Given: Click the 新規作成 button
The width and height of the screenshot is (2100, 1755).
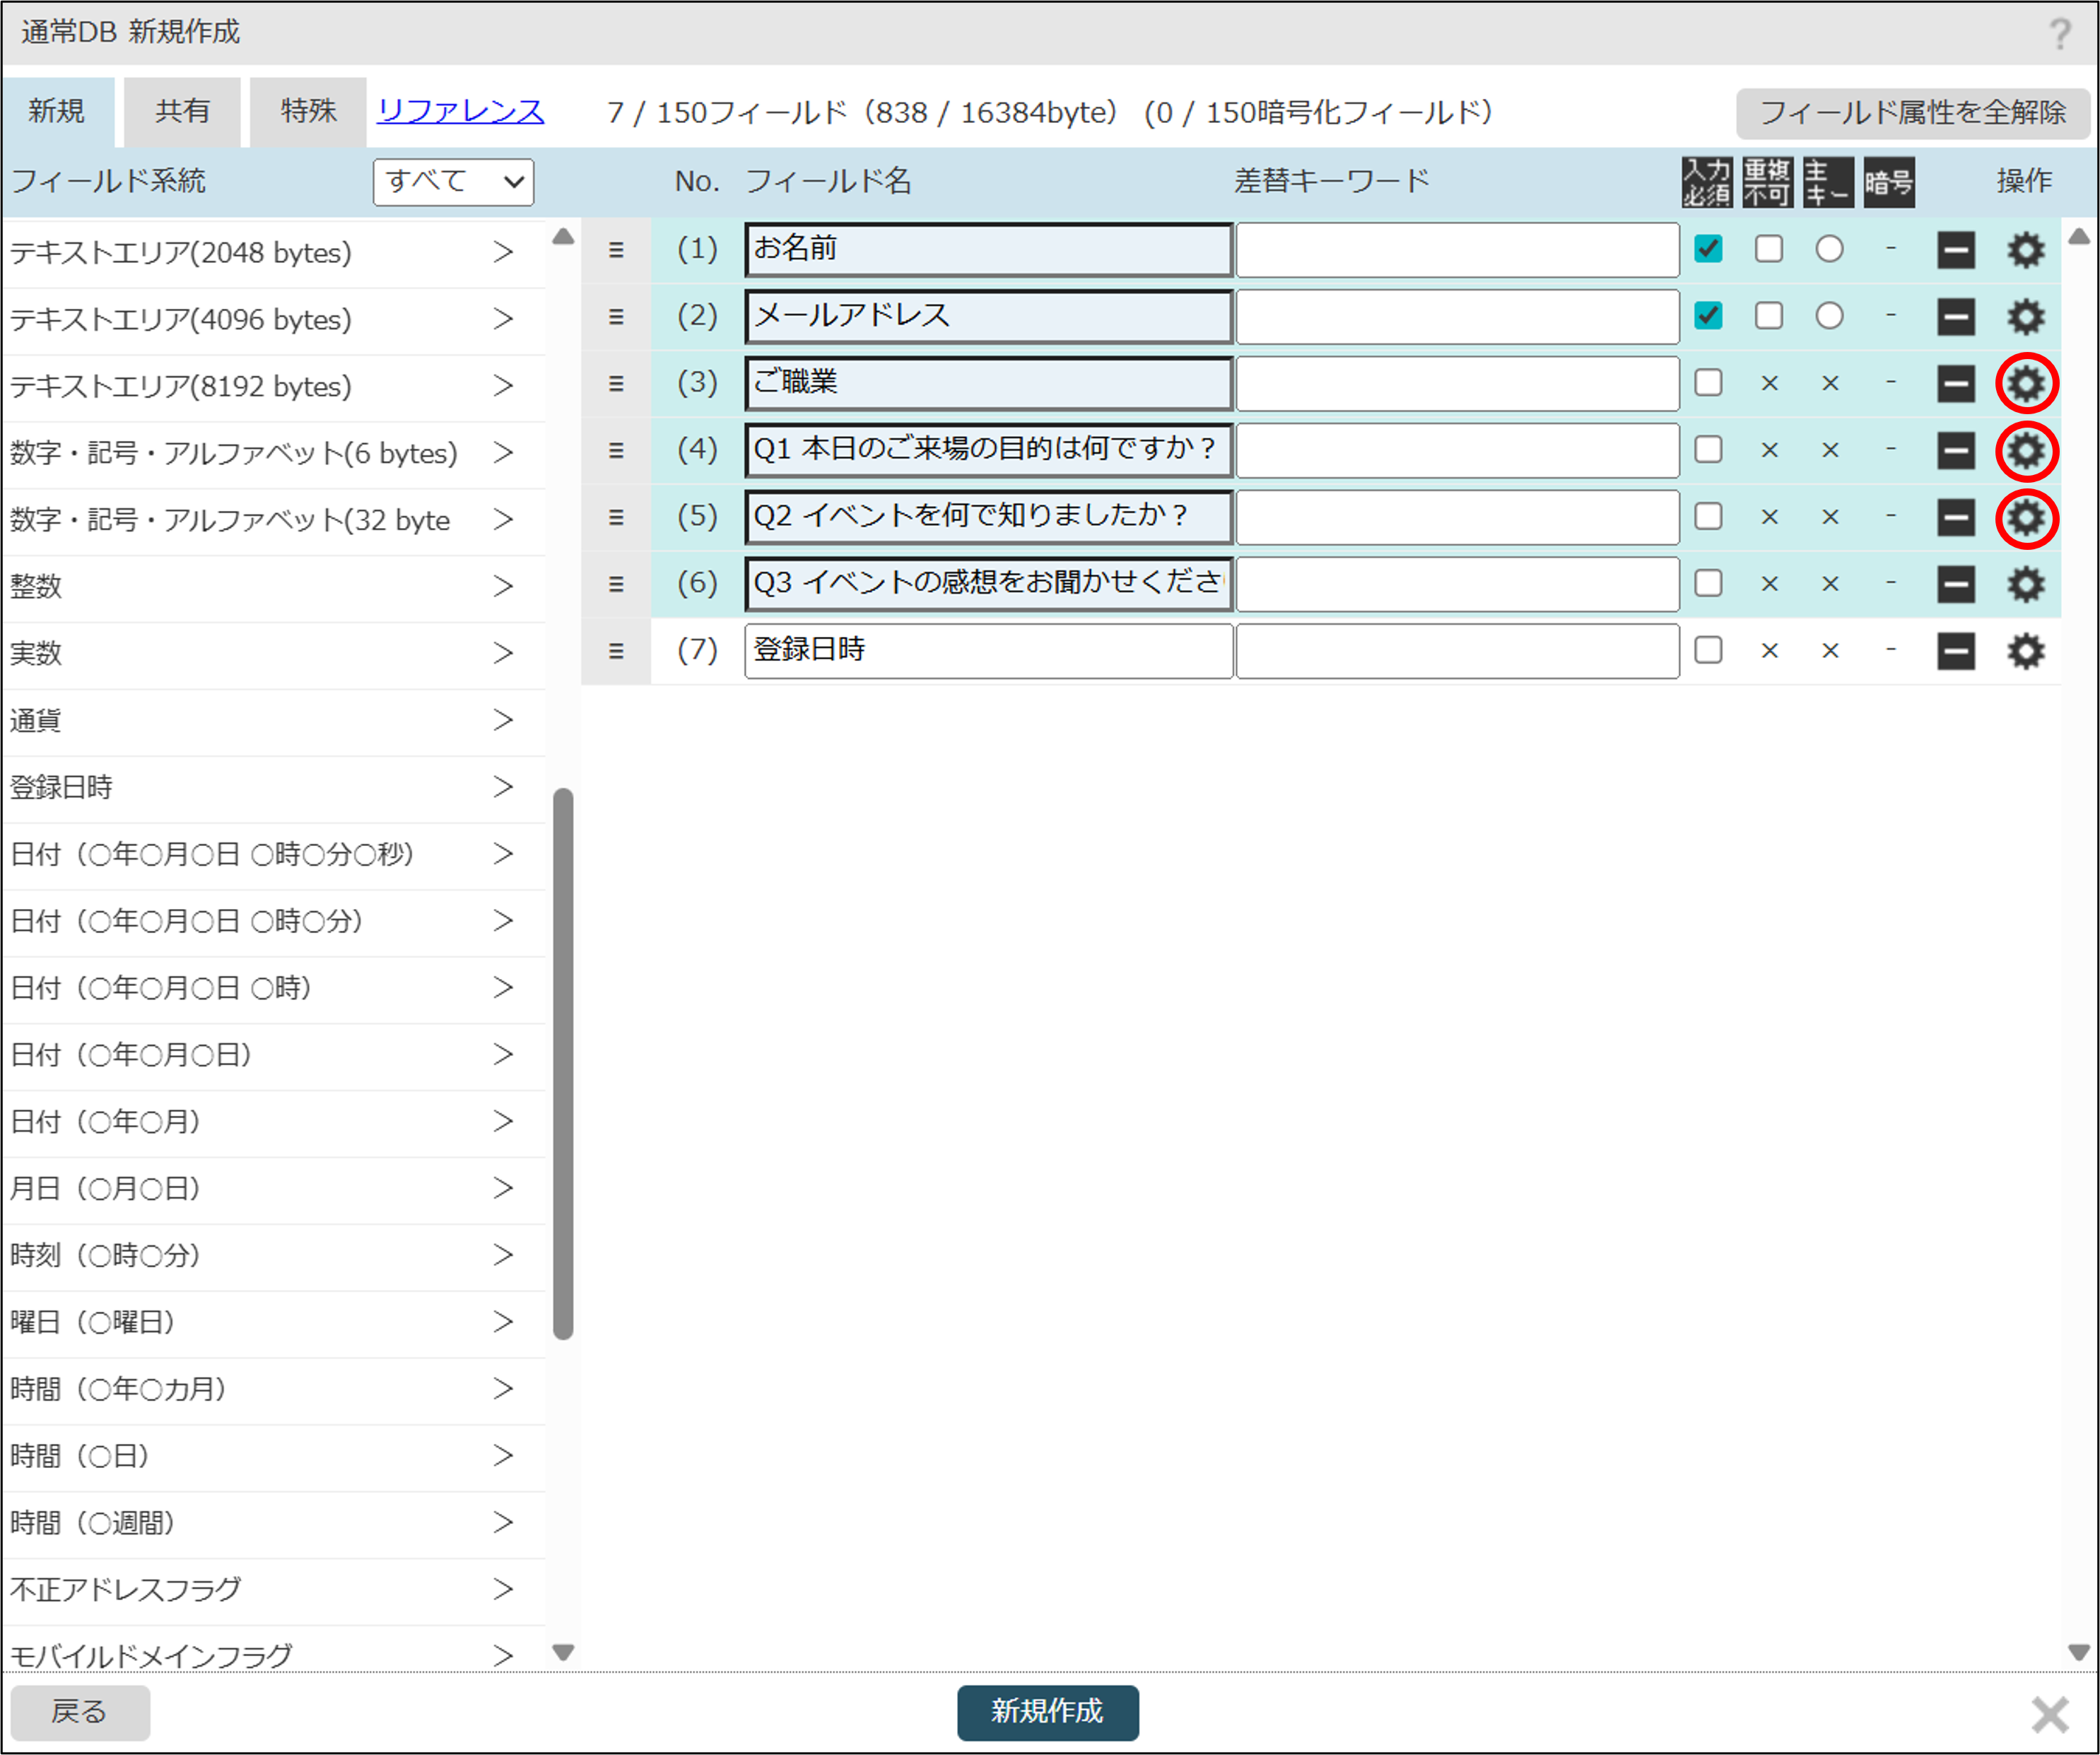Looking at the screenshot, I should pyautogui.click(x=1047, y=1711).
